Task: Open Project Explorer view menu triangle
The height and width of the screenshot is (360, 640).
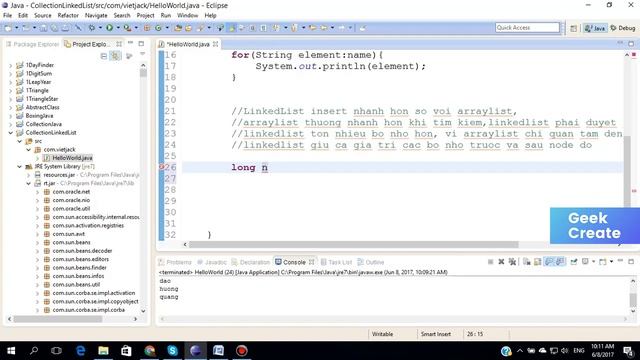Action: coord(142,53)
